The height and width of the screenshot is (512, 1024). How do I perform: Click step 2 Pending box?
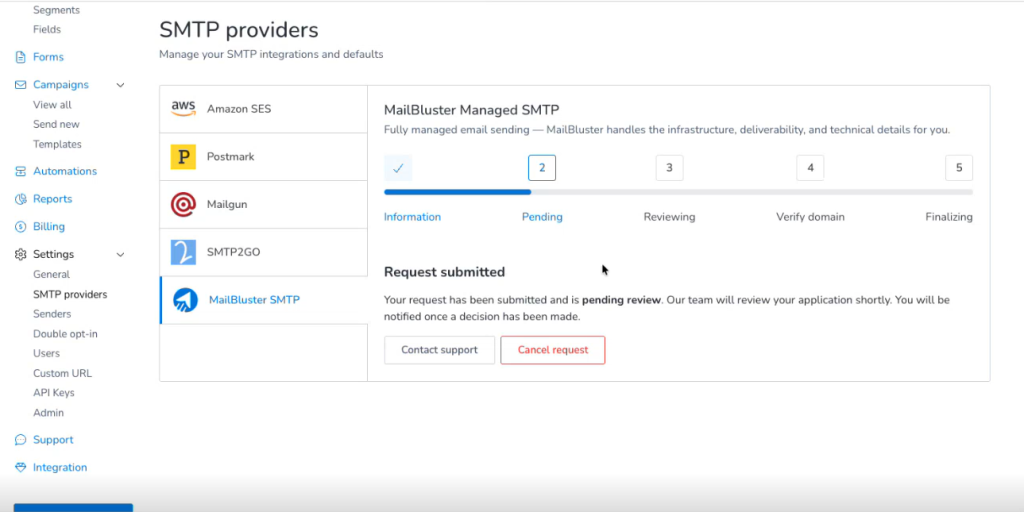[x=542, y=168]
